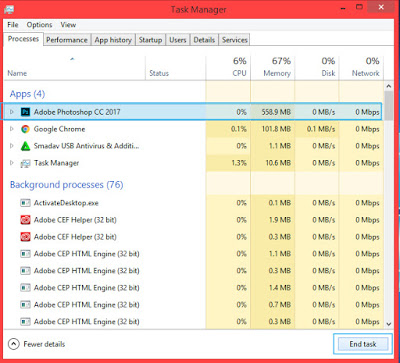Click the 558.9 MB memory value
This screenshot has width=400, height=363.
click(x=276, y=112)
